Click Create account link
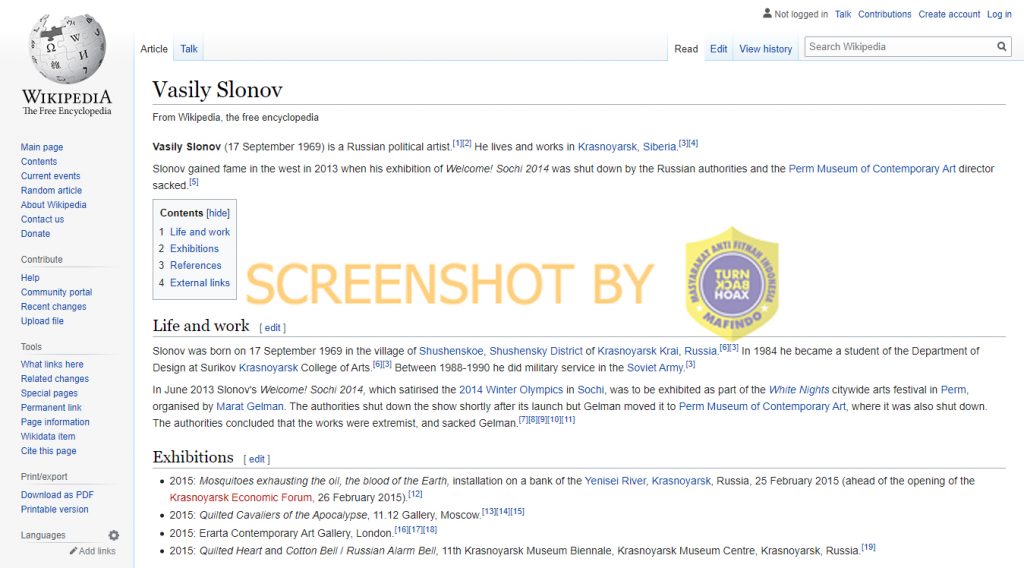The height and width of the screenshot is (568, 1024). 949,14
